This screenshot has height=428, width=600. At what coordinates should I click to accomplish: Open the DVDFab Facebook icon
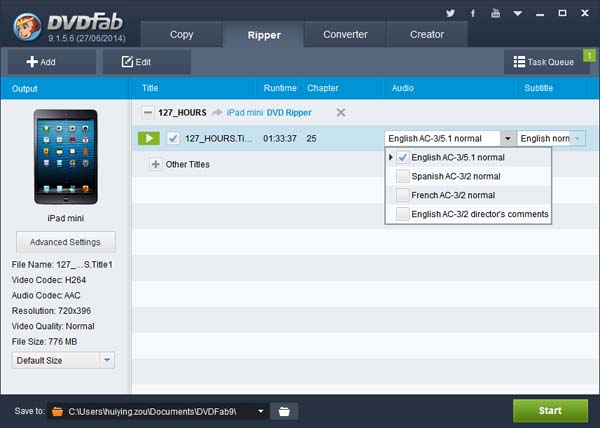pos(473,13)
